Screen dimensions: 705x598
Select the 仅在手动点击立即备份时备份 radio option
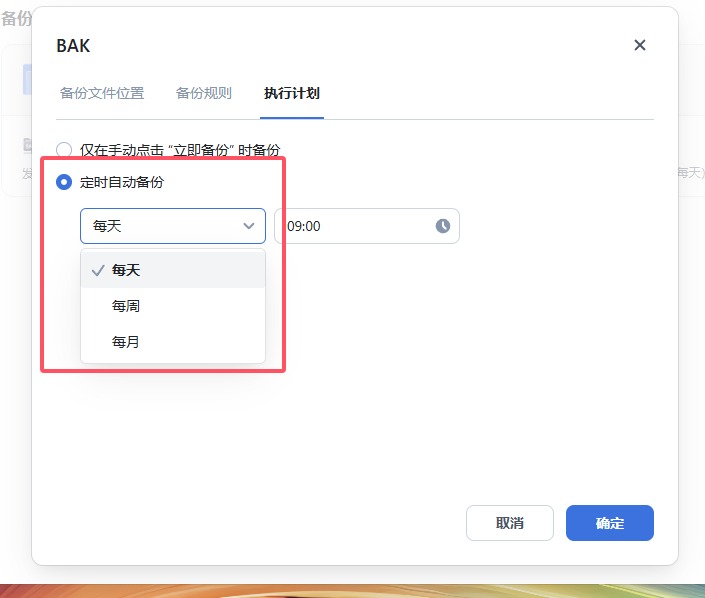point(64,150)
